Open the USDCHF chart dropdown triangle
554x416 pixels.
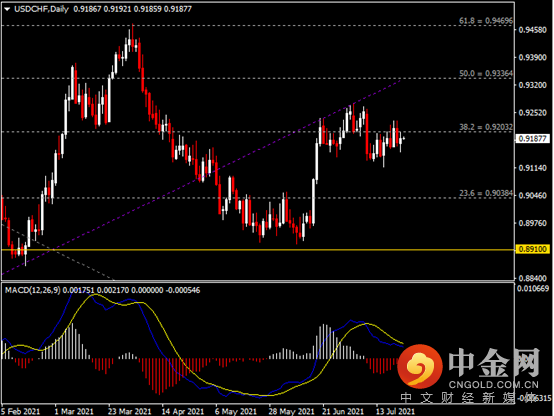7,10
